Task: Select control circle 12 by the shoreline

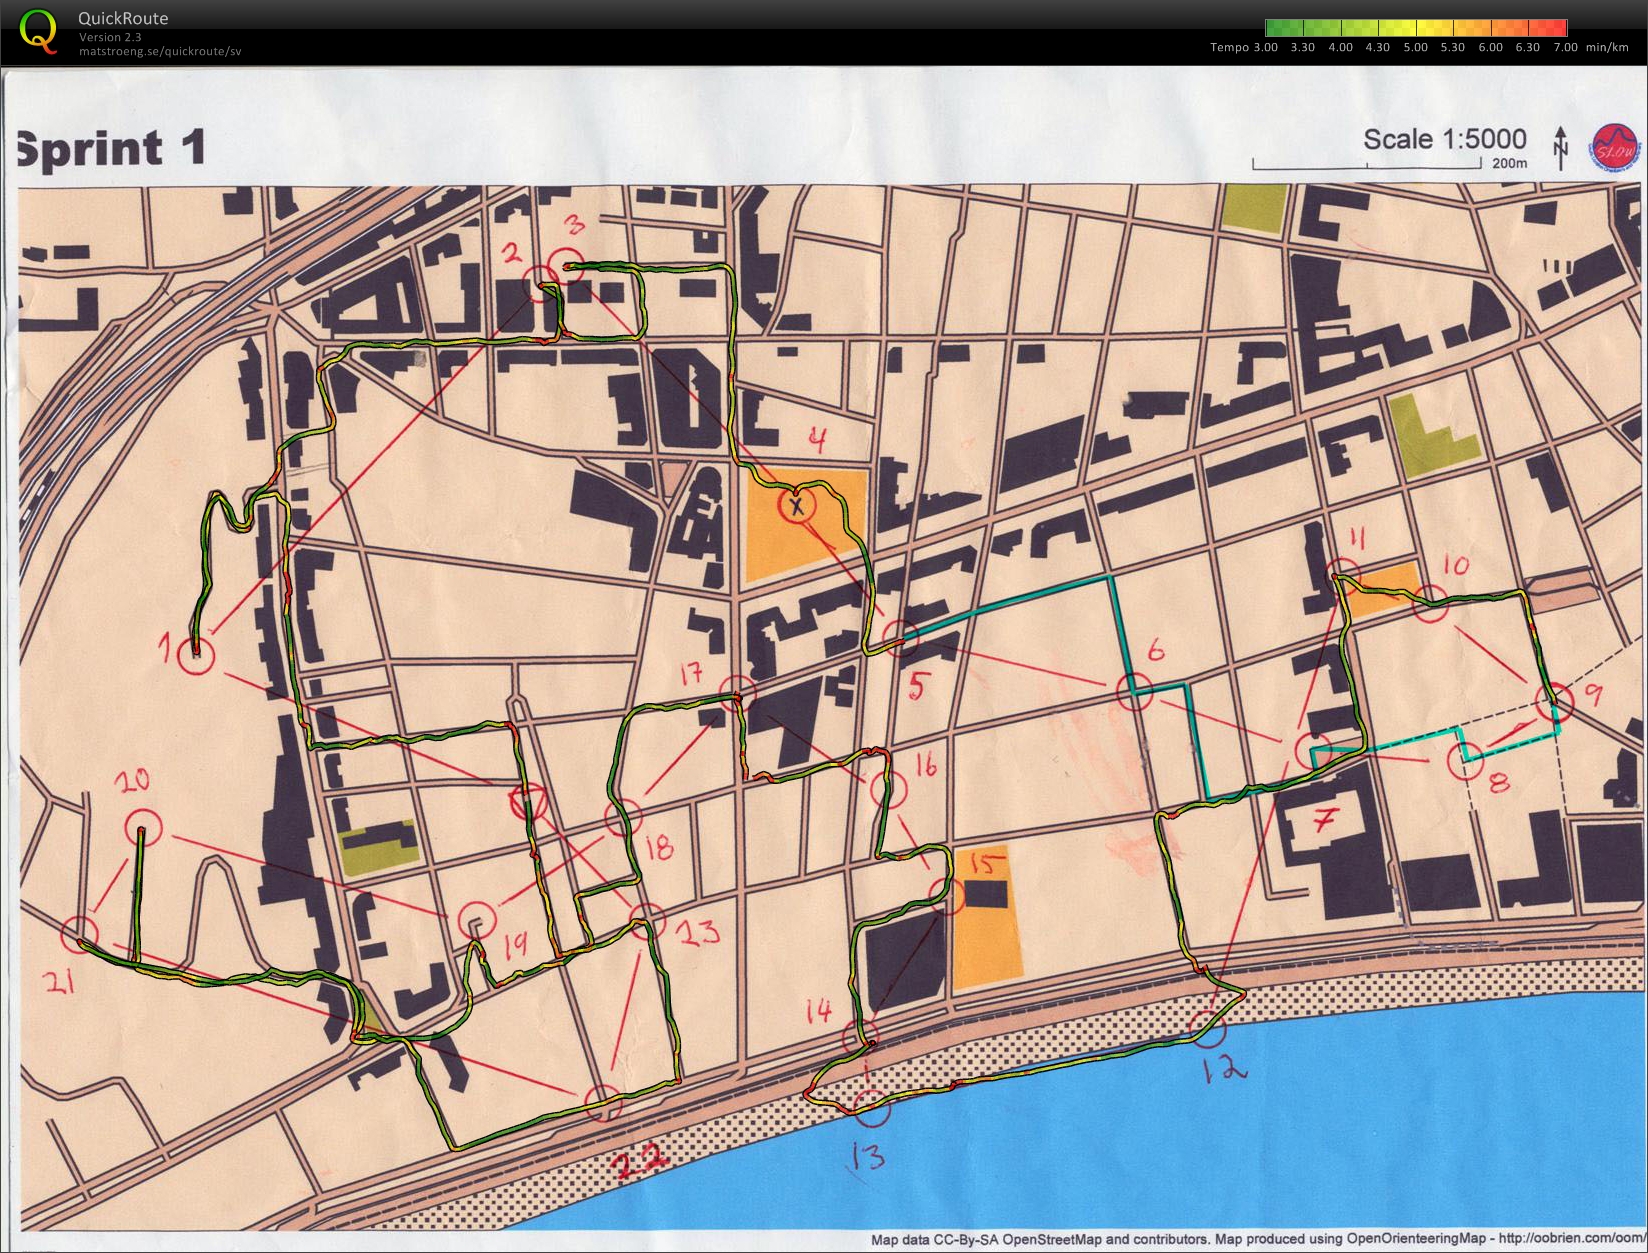Action: 1209,1027
